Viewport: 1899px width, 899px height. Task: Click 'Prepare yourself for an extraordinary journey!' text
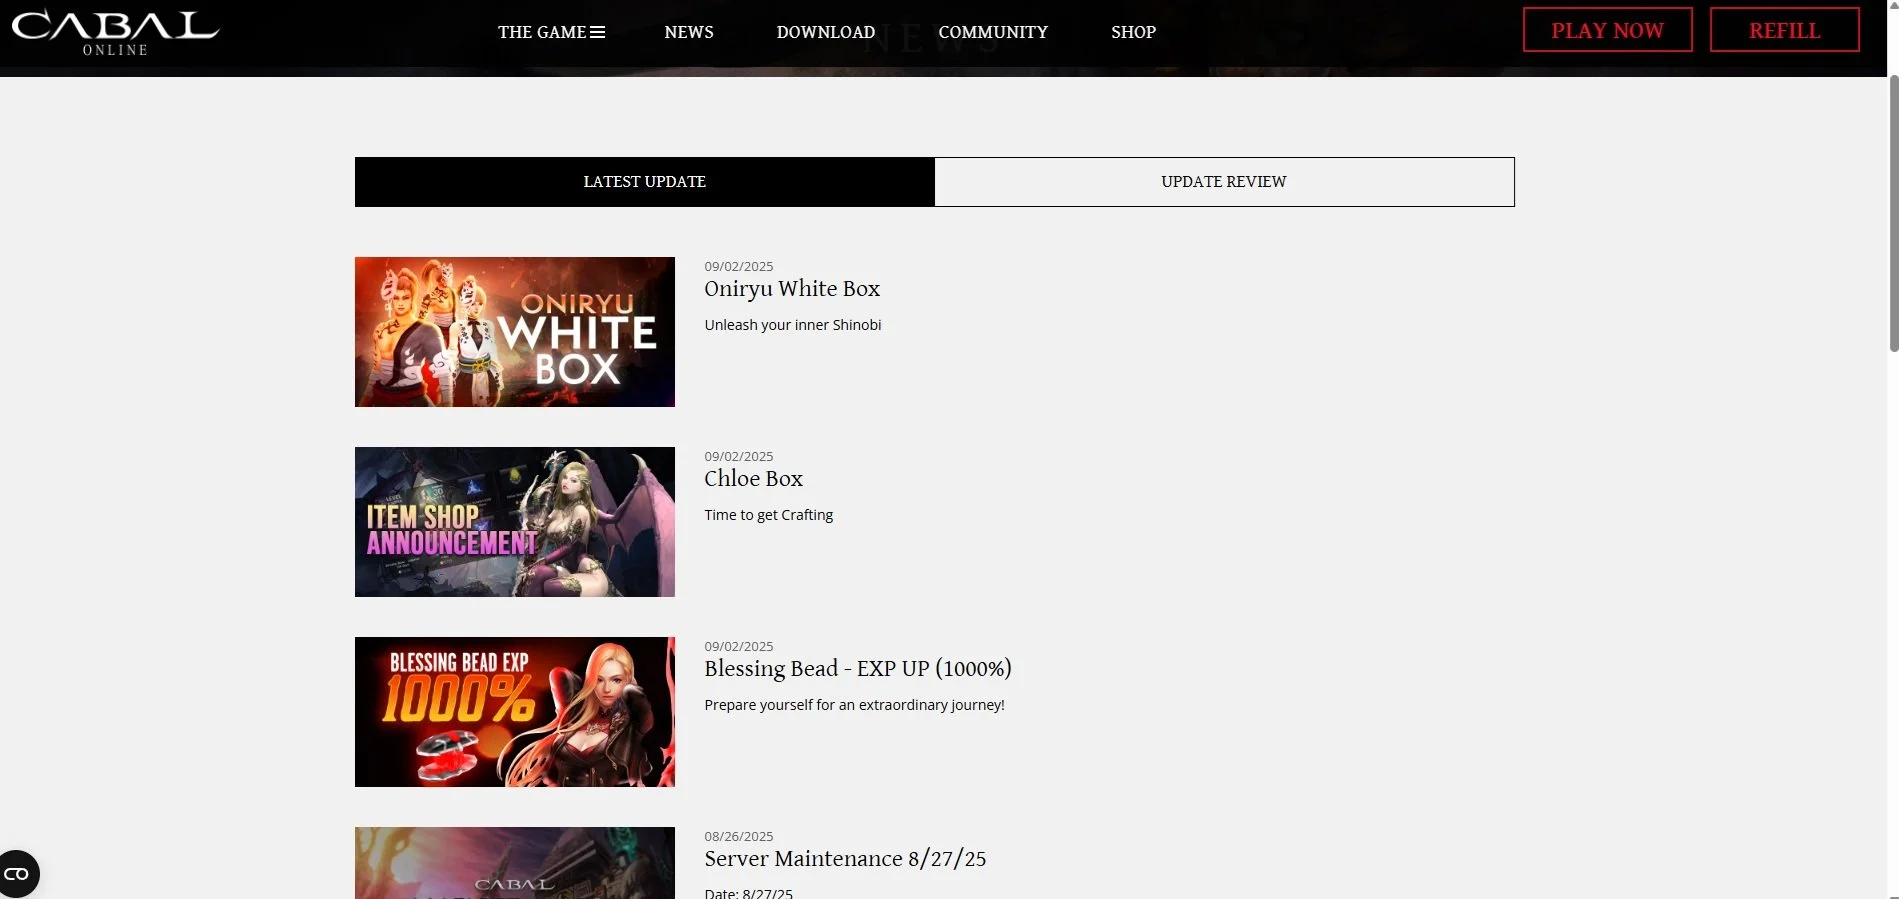[x=854, y=705]
